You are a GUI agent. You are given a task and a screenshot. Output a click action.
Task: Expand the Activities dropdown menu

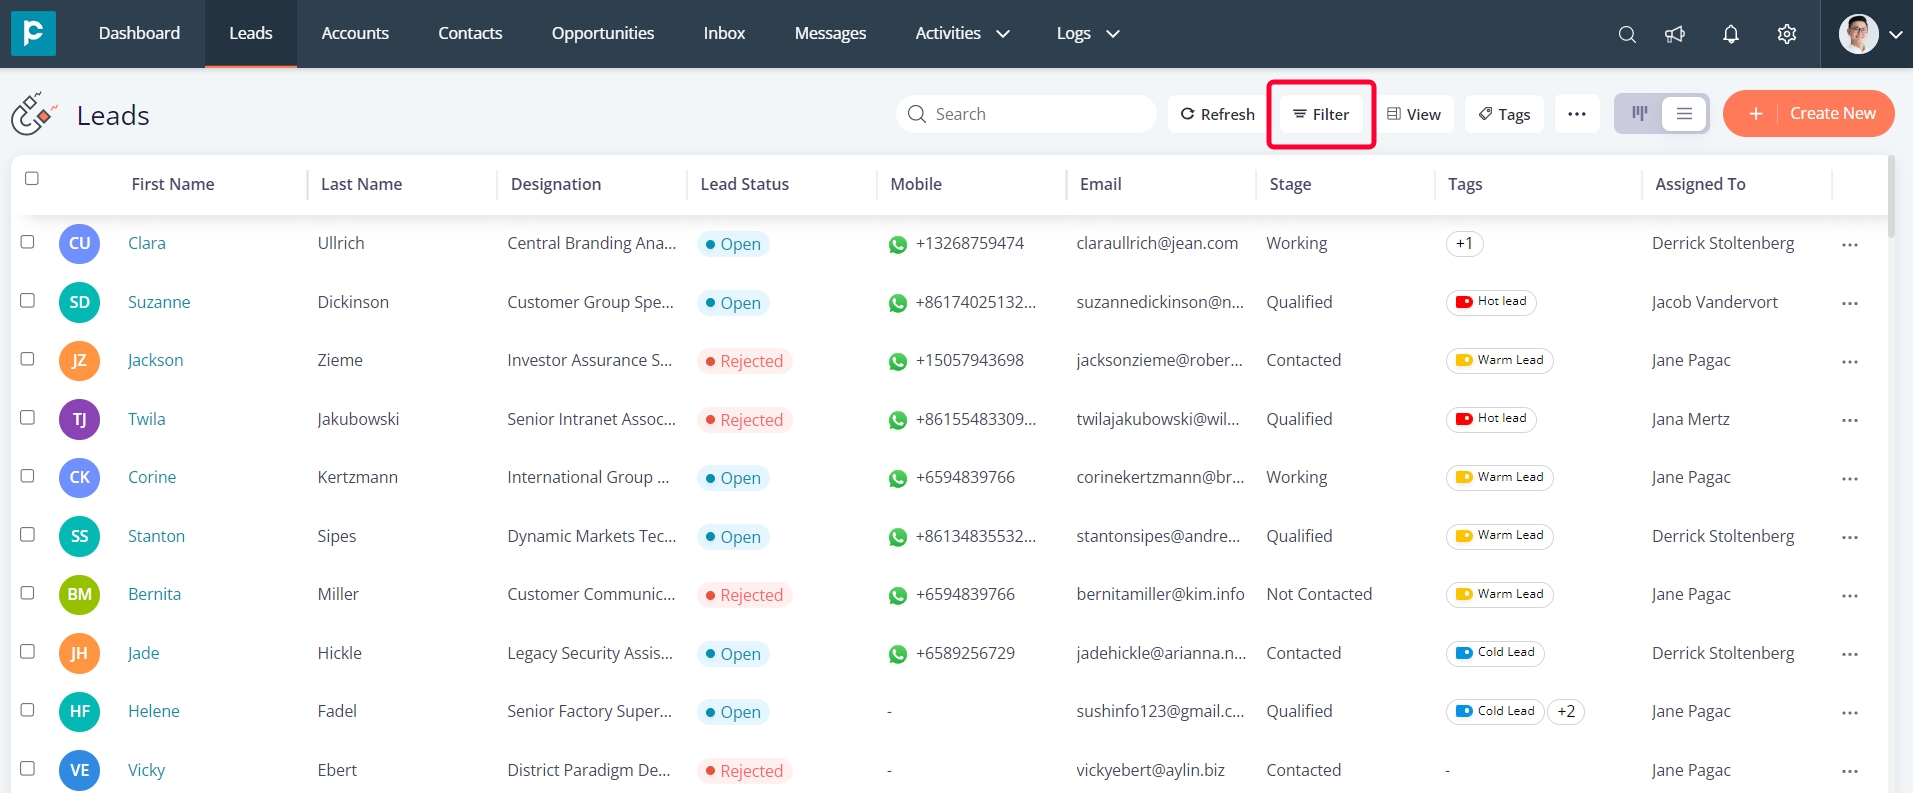pyautogui.click(x=962, y=33)
